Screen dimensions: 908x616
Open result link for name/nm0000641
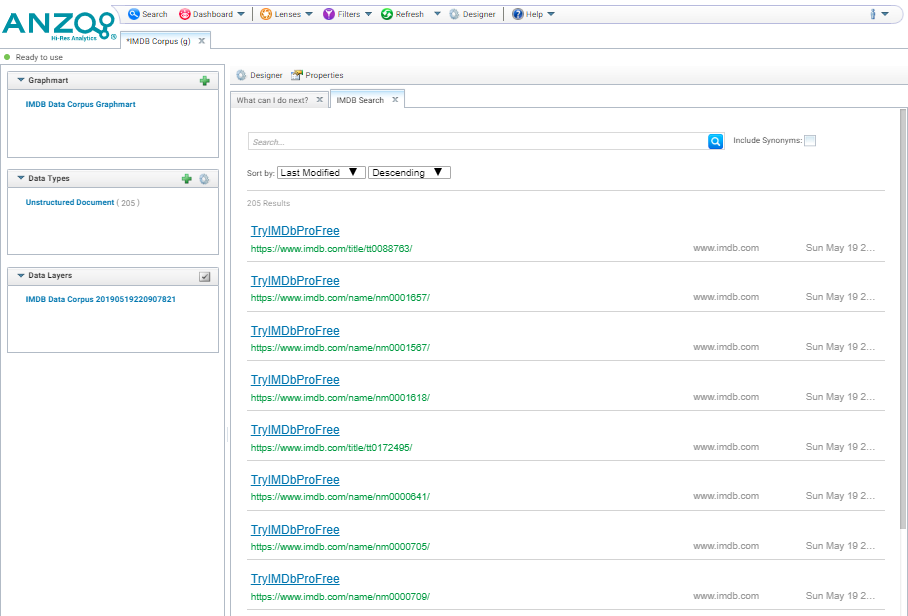[x=295, y=479]
